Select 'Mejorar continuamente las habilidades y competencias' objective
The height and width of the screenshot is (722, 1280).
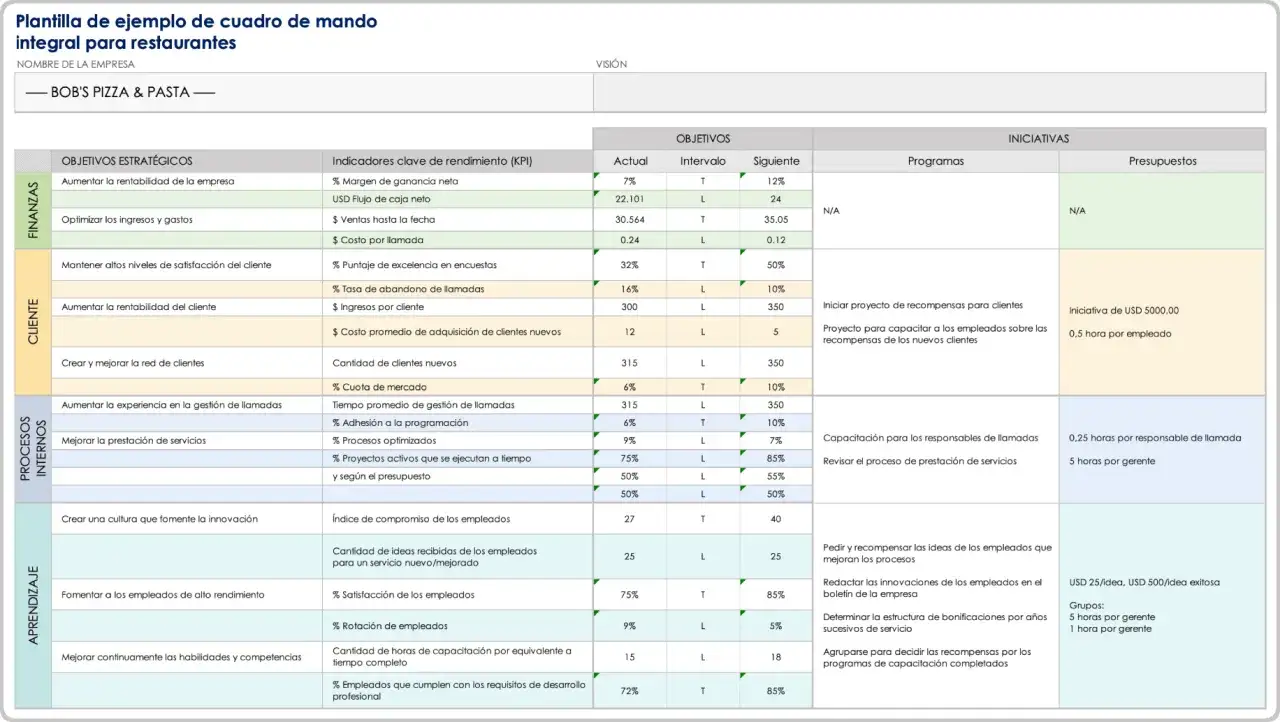[x=181, y=657]
